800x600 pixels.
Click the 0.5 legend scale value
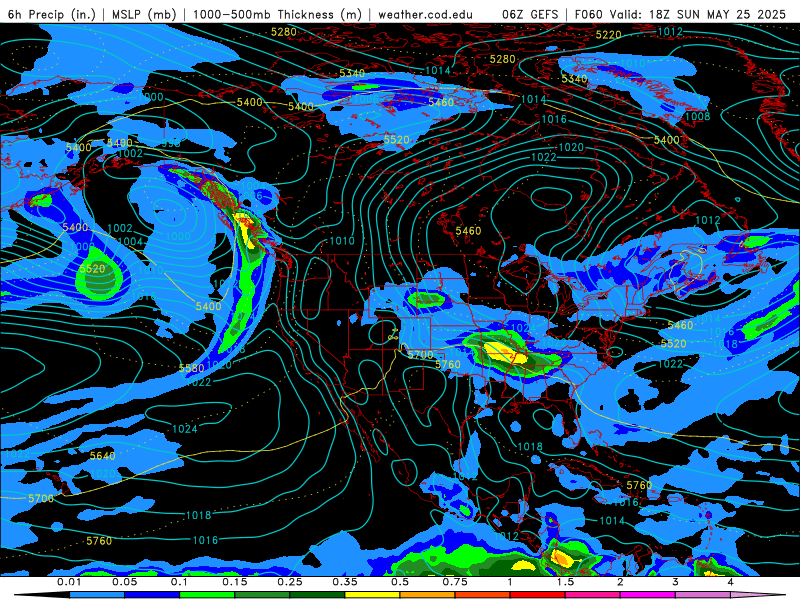click(x=400, y=582)
